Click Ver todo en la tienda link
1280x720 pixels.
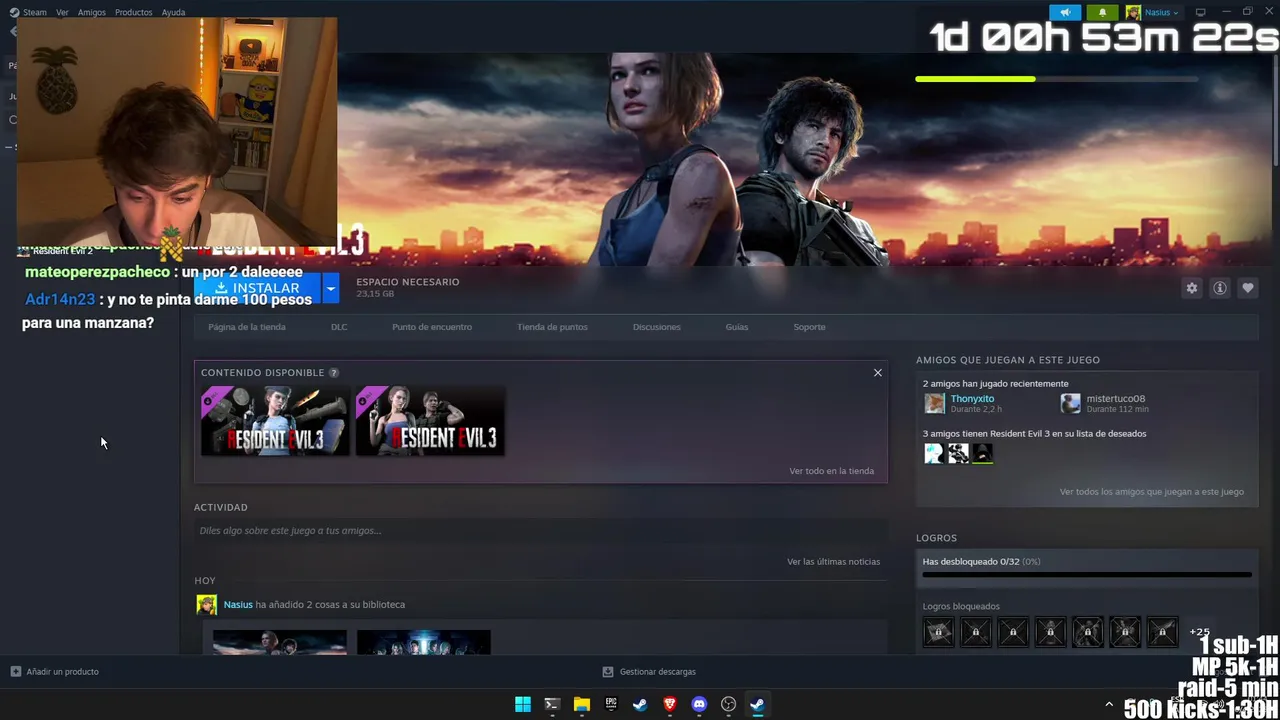[831, 471]
